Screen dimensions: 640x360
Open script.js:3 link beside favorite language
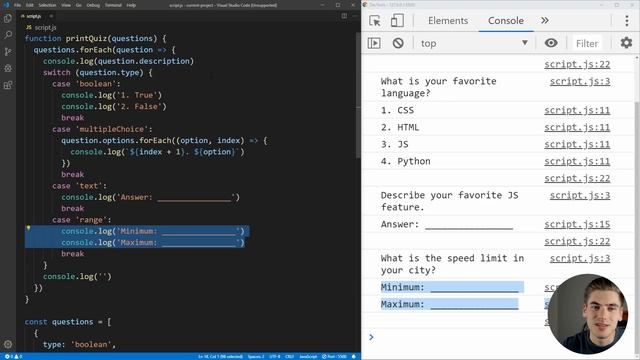coord(580,81)
